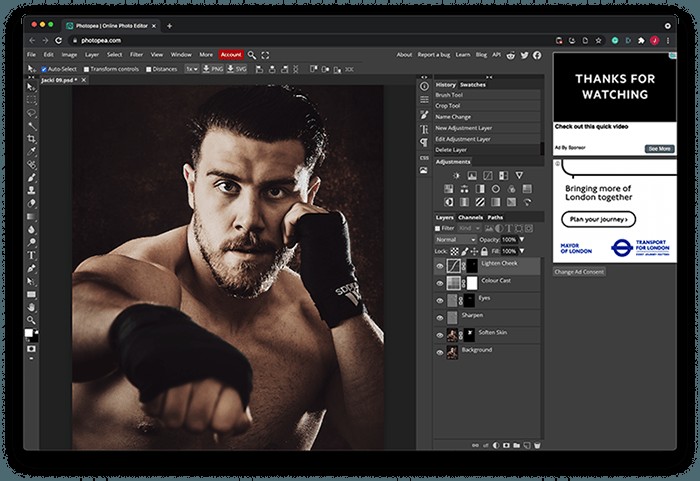Select the Crop tool

click(31, 138)
